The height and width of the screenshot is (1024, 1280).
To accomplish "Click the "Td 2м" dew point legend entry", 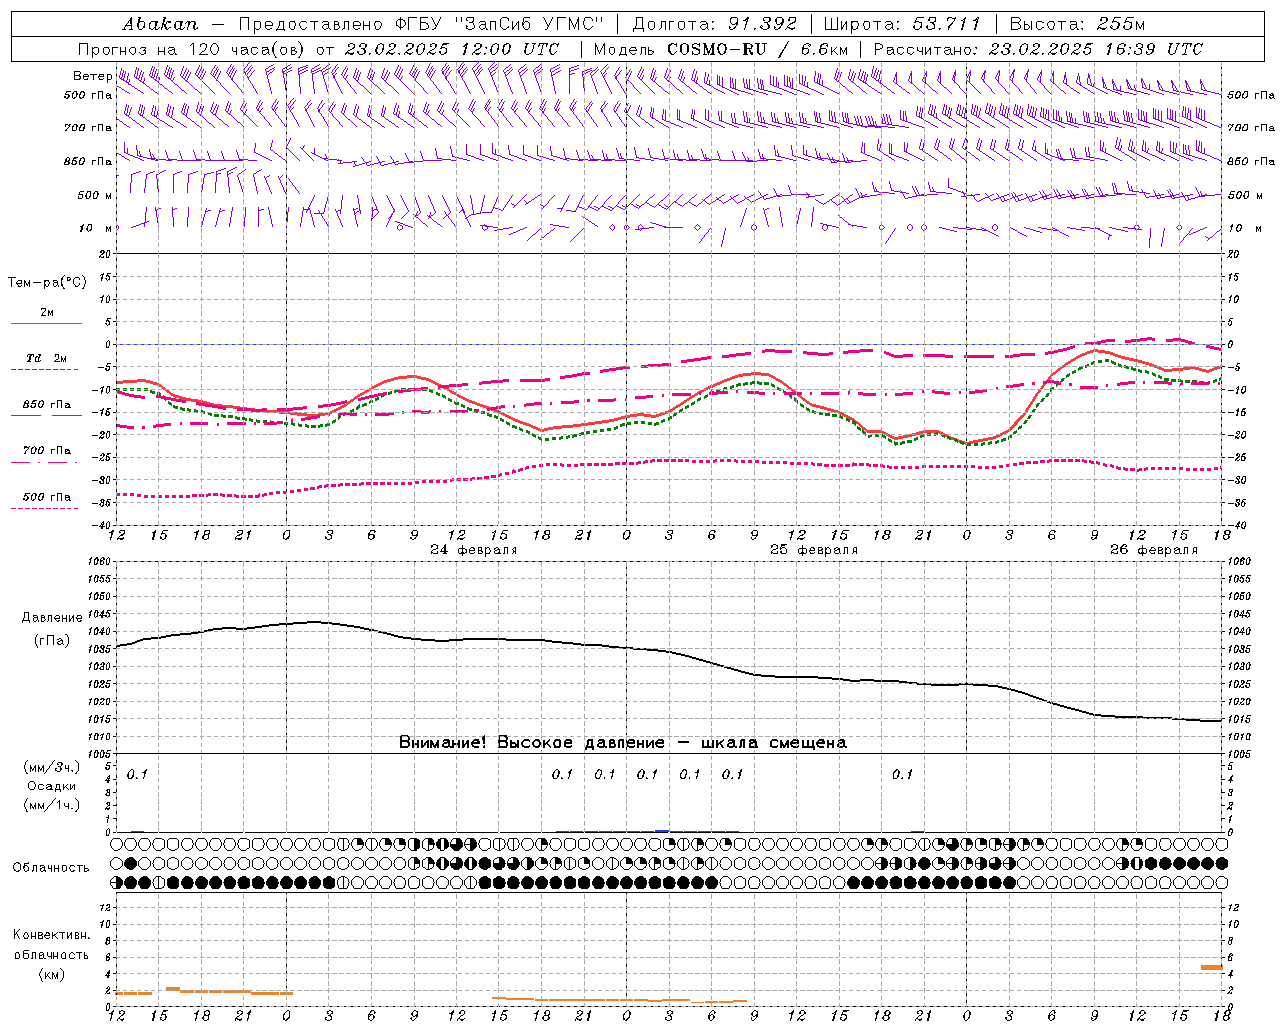I will 47,358.
